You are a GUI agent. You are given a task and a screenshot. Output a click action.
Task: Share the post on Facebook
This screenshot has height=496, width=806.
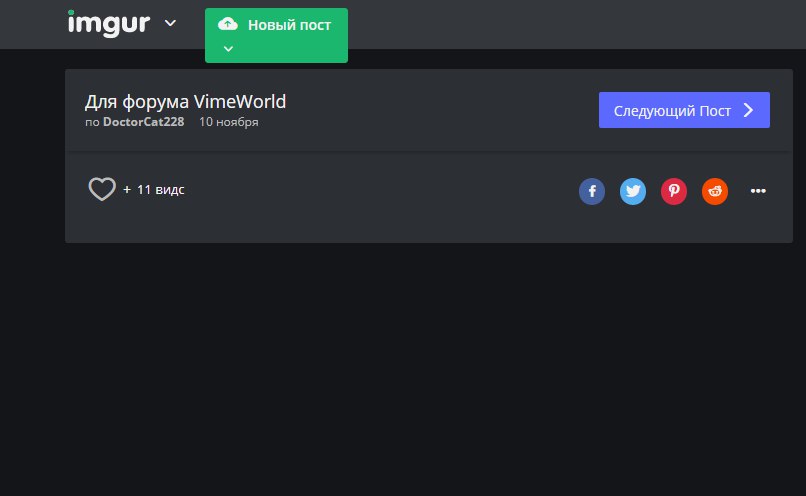tap(592, 192)
